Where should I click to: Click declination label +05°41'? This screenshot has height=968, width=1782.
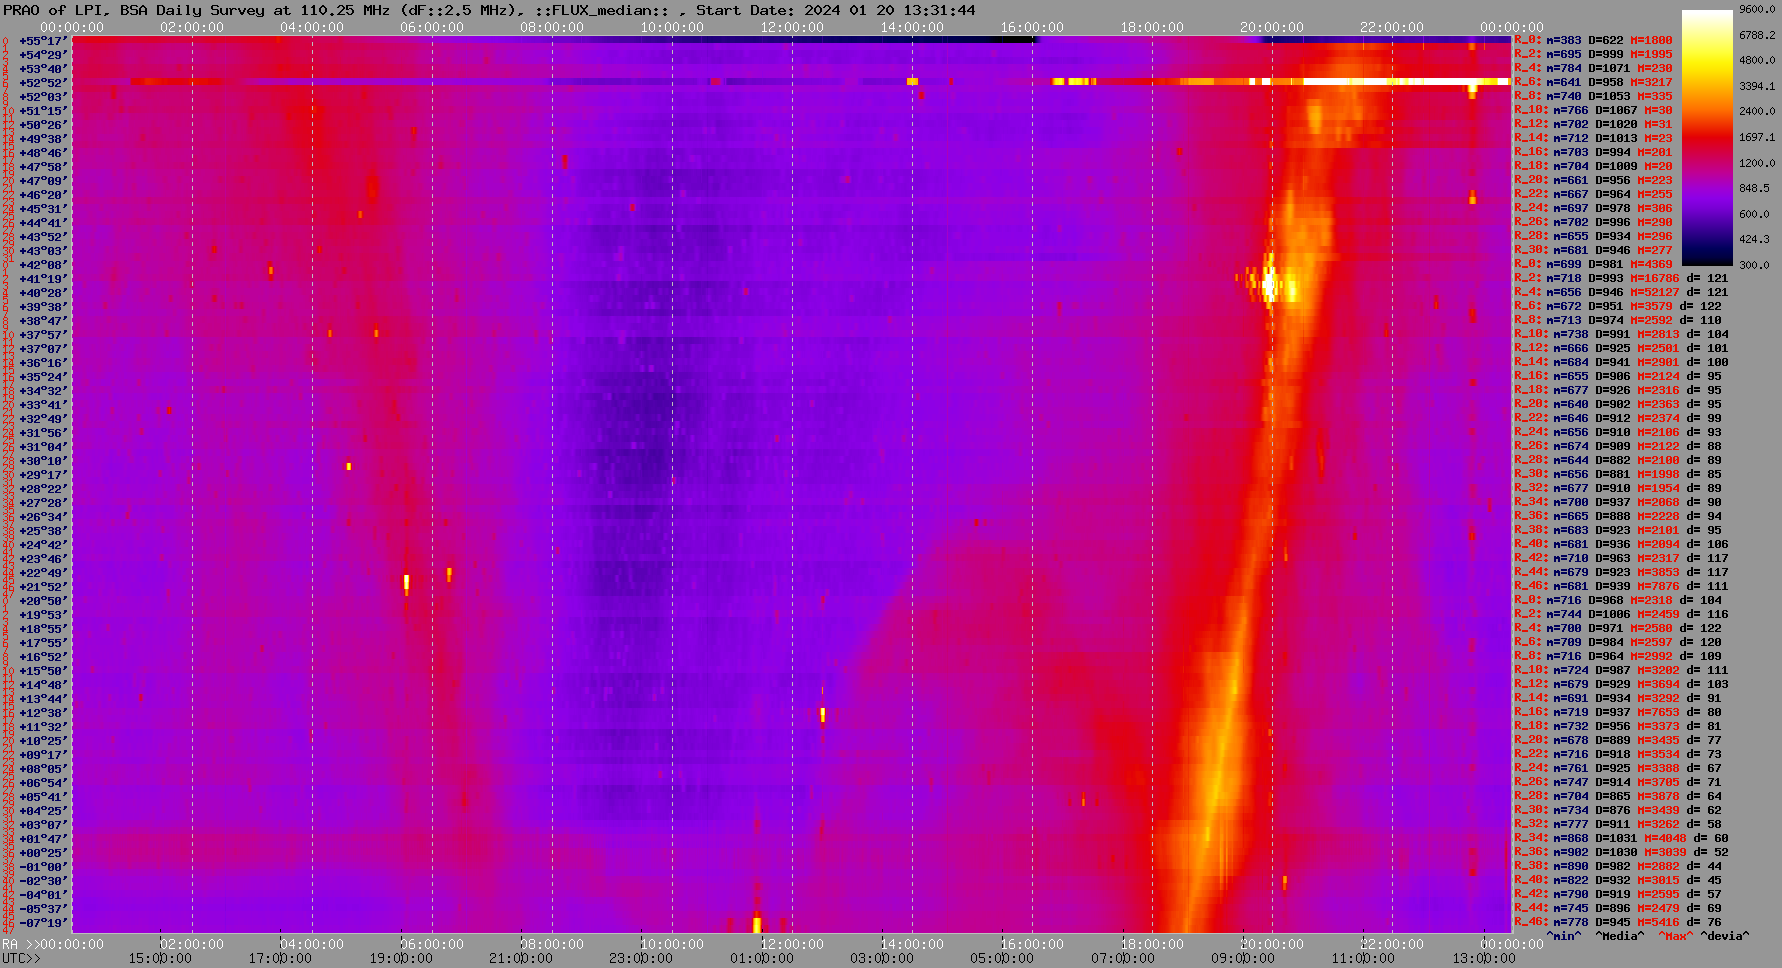click(43, 796)
